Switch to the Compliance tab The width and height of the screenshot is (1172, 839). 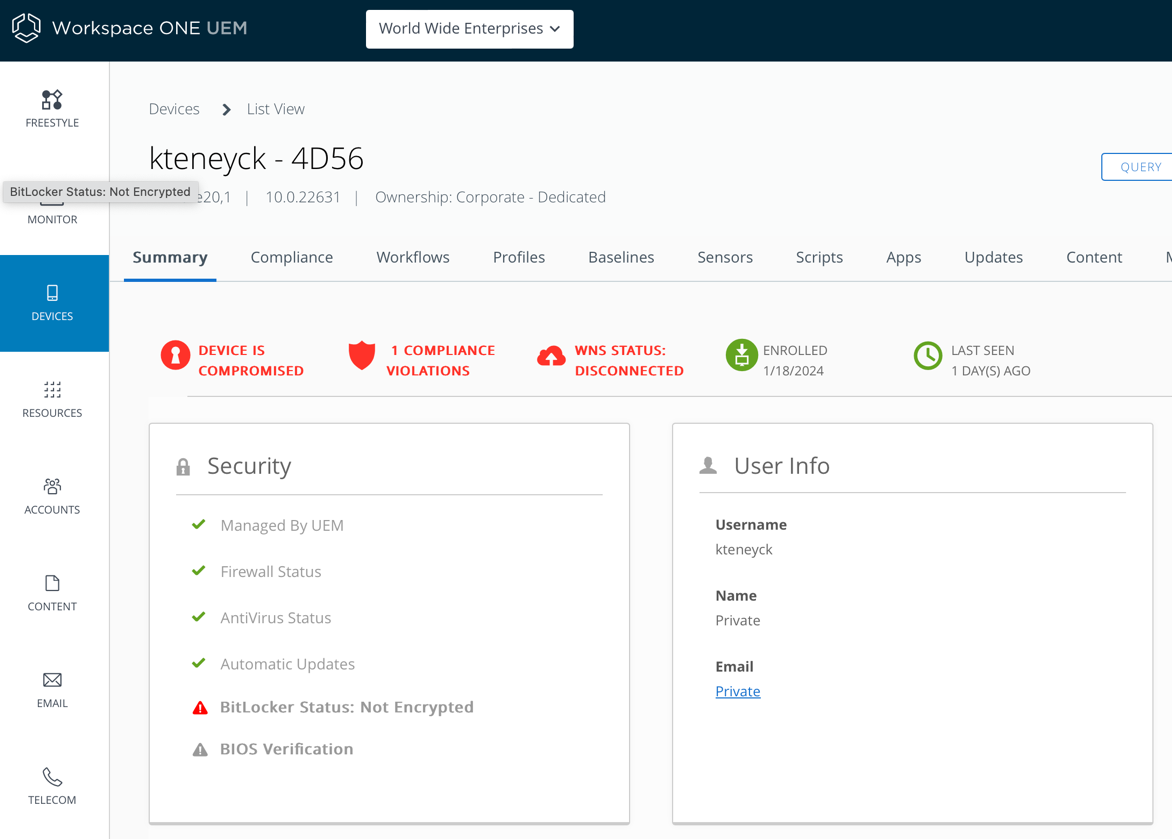pos(292,257)
